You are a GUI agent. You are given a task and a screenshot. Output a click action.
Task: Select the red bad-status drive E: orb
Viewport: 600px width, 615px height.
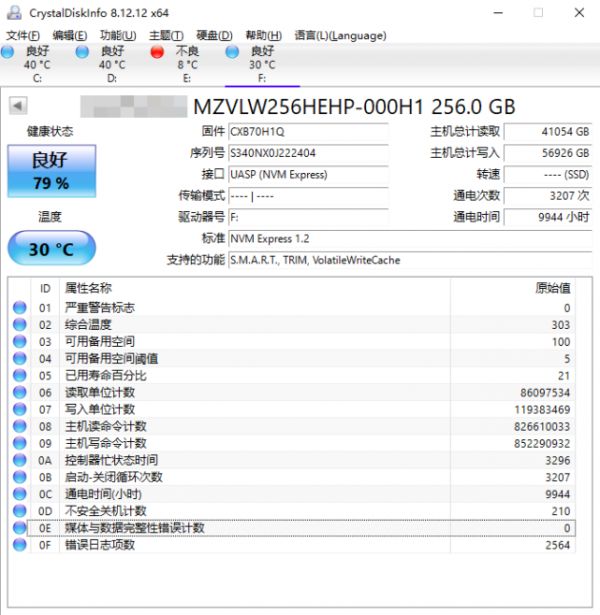tap(158, 51)
